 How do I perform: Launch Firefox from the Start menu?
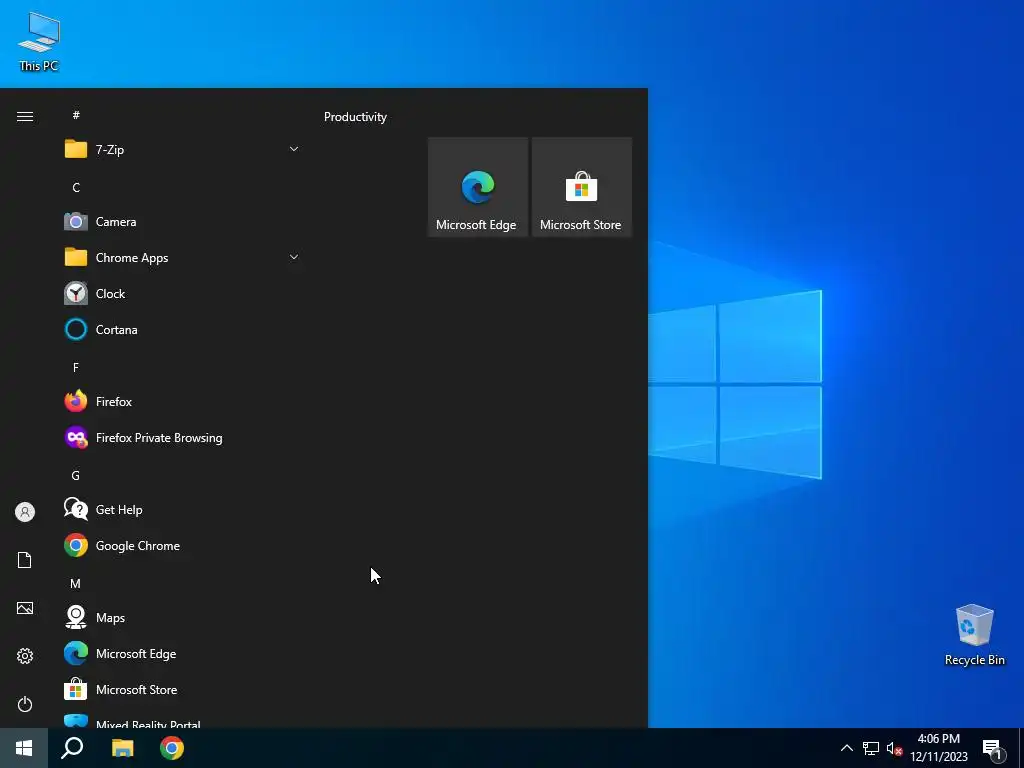click(182, 402)
